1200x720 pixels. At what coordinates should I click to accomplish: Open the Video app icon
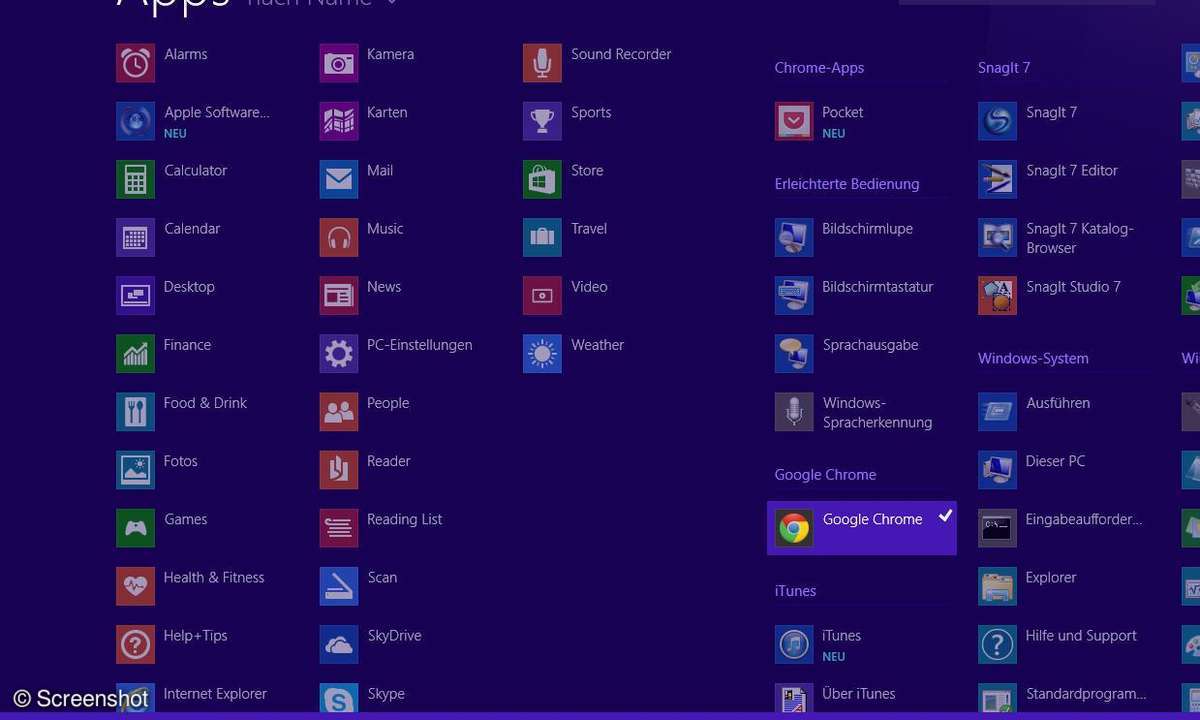(542, 295)
